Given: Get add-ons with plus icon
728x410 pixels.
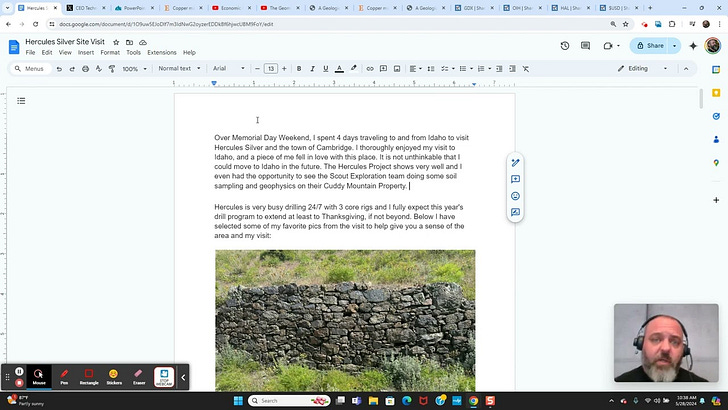Looking at the screenshot, I should tap(716, 200).
